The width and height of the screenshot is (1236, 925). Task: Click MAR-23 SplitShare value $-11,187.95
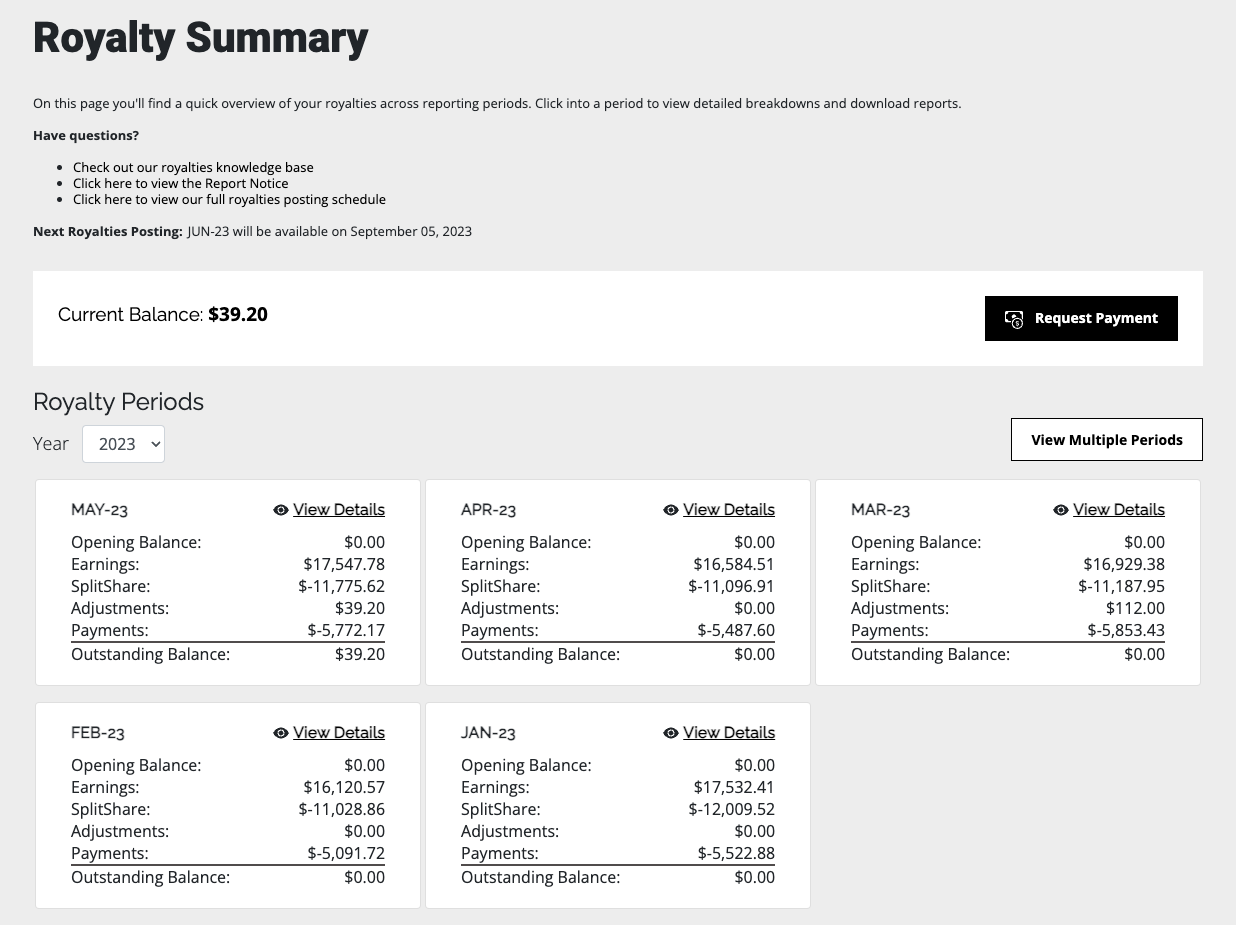[x=1121, y=587]
